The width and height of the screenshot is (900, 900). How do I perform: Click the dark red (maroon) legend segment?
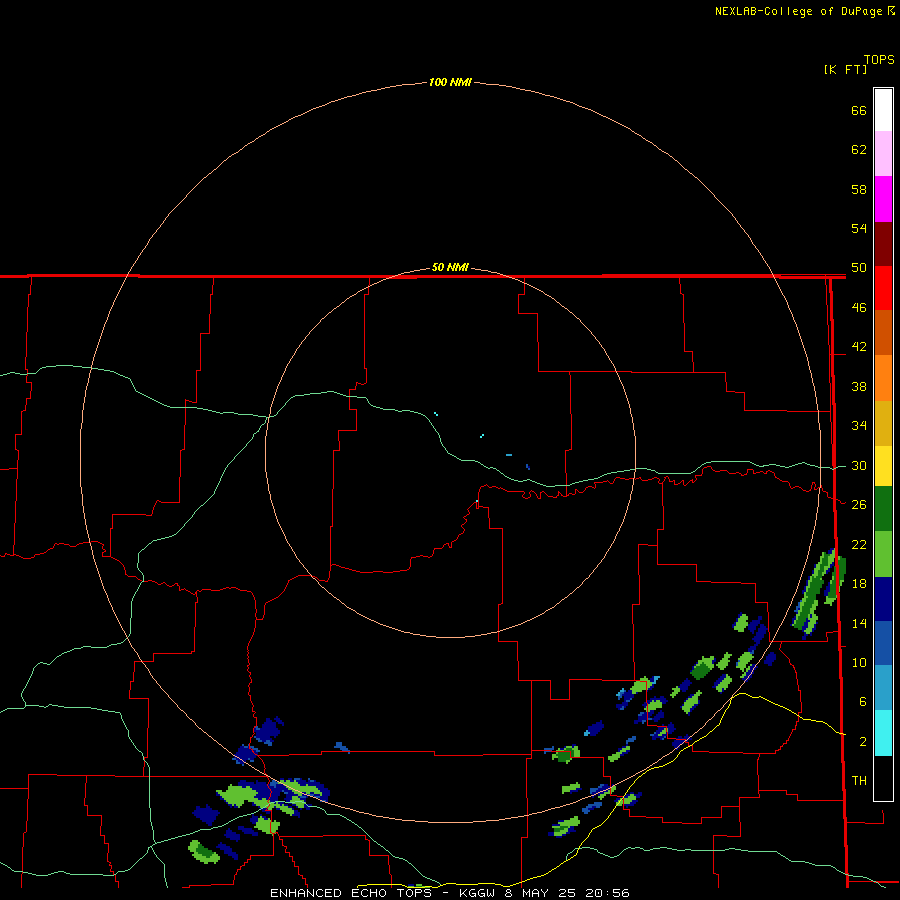click(883, 243)
